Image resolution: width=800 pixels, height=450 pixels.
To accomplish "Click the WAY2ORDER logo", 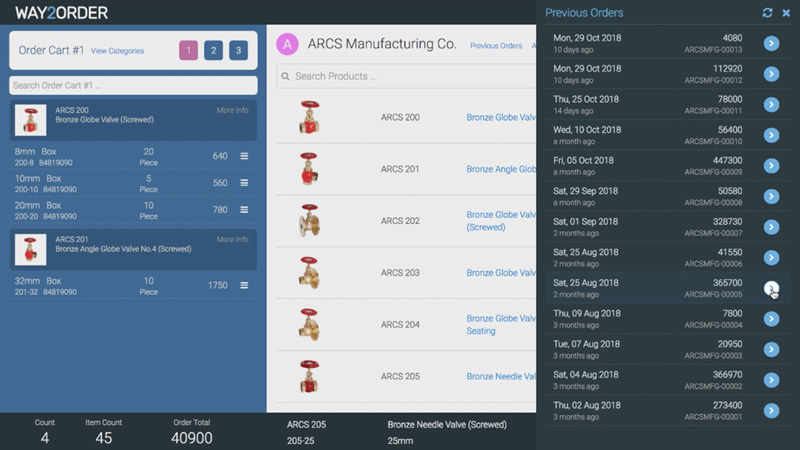I will 61,13.
